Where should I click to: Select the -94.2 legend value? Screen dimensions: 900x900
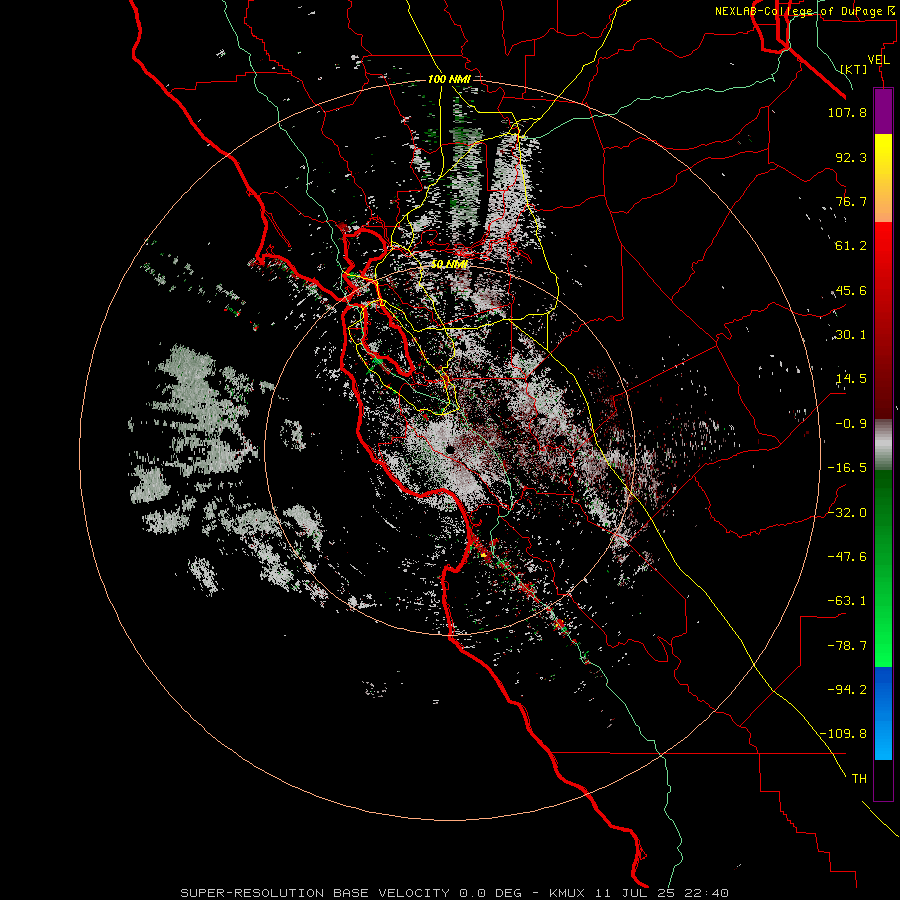pyautogui.click(x=847, y=690)
